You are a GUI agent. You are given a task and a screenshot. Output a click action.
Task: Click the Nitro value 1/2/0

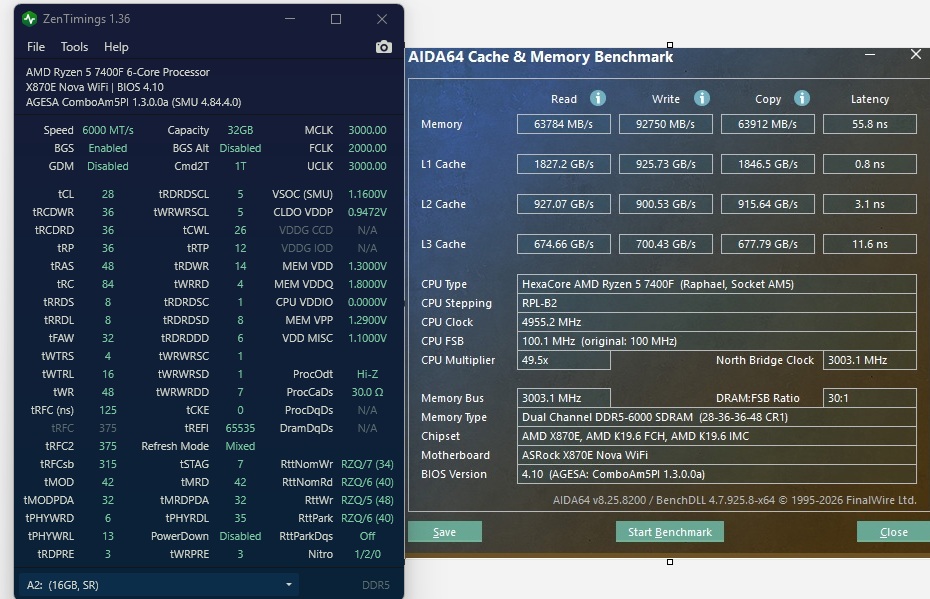[x=367, y=554]
